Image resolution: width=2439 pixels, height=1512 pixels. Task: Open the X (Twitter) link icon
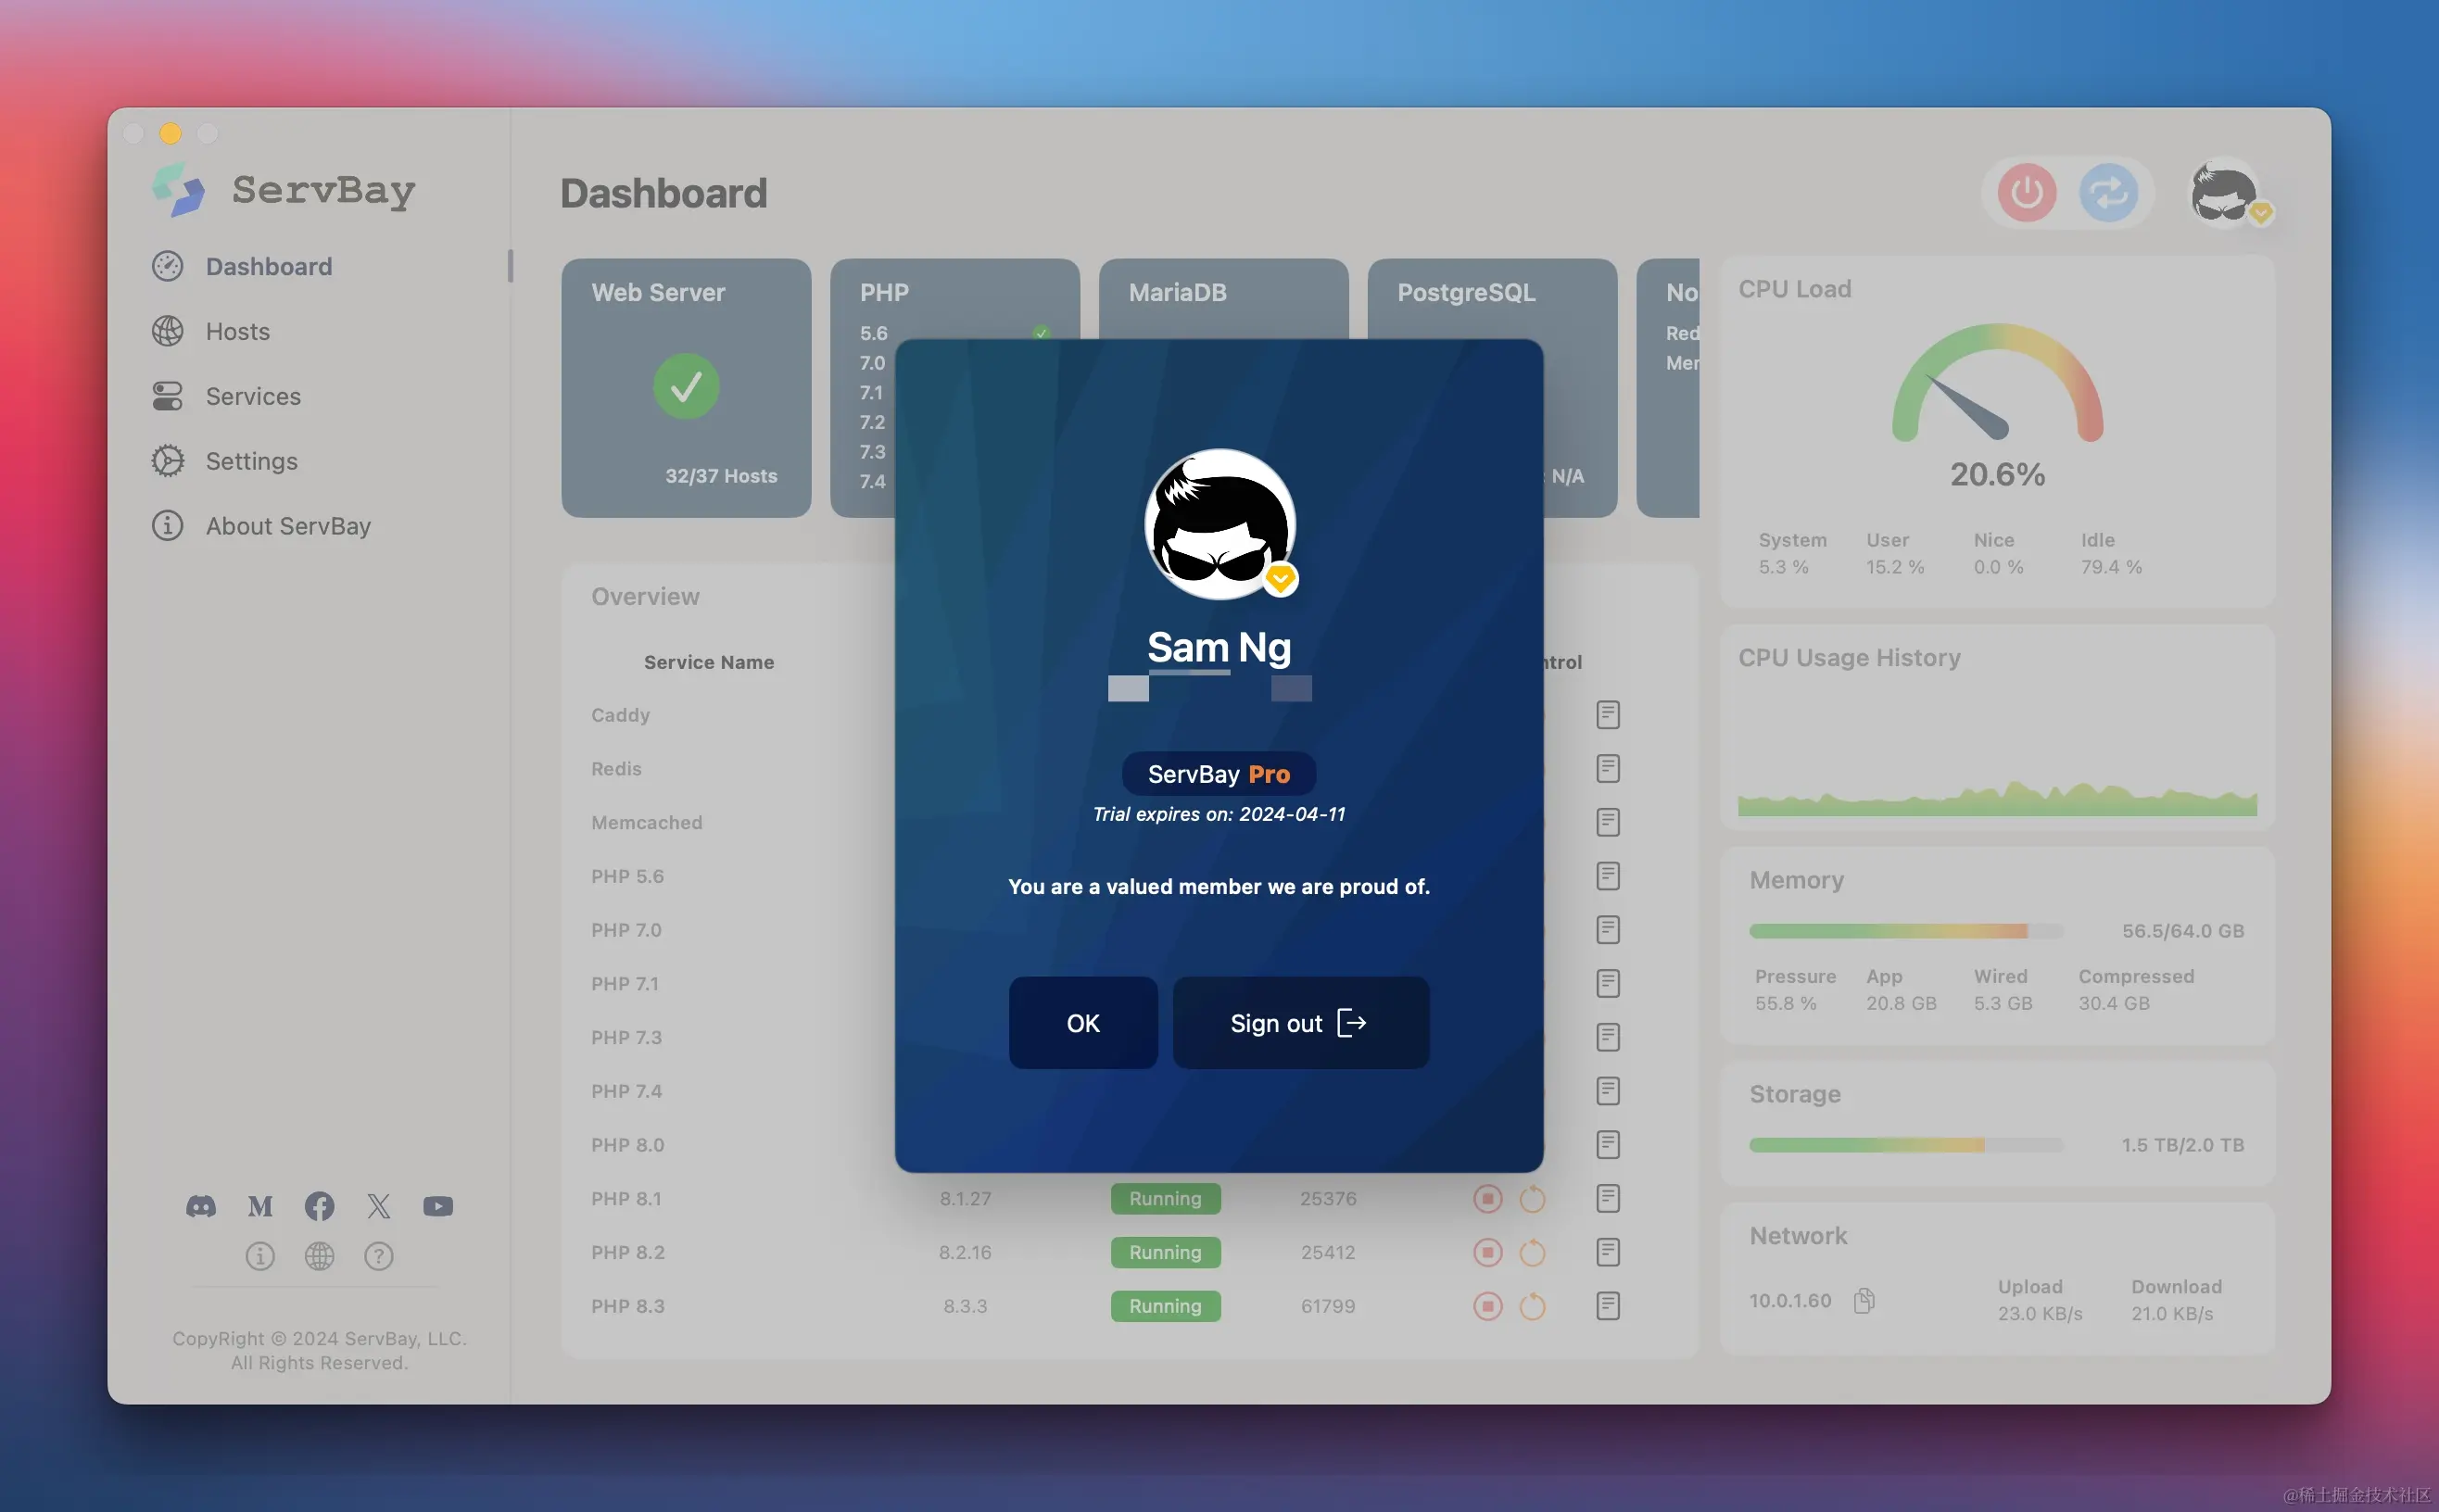pyautogui.click(x=378, y=1206)
